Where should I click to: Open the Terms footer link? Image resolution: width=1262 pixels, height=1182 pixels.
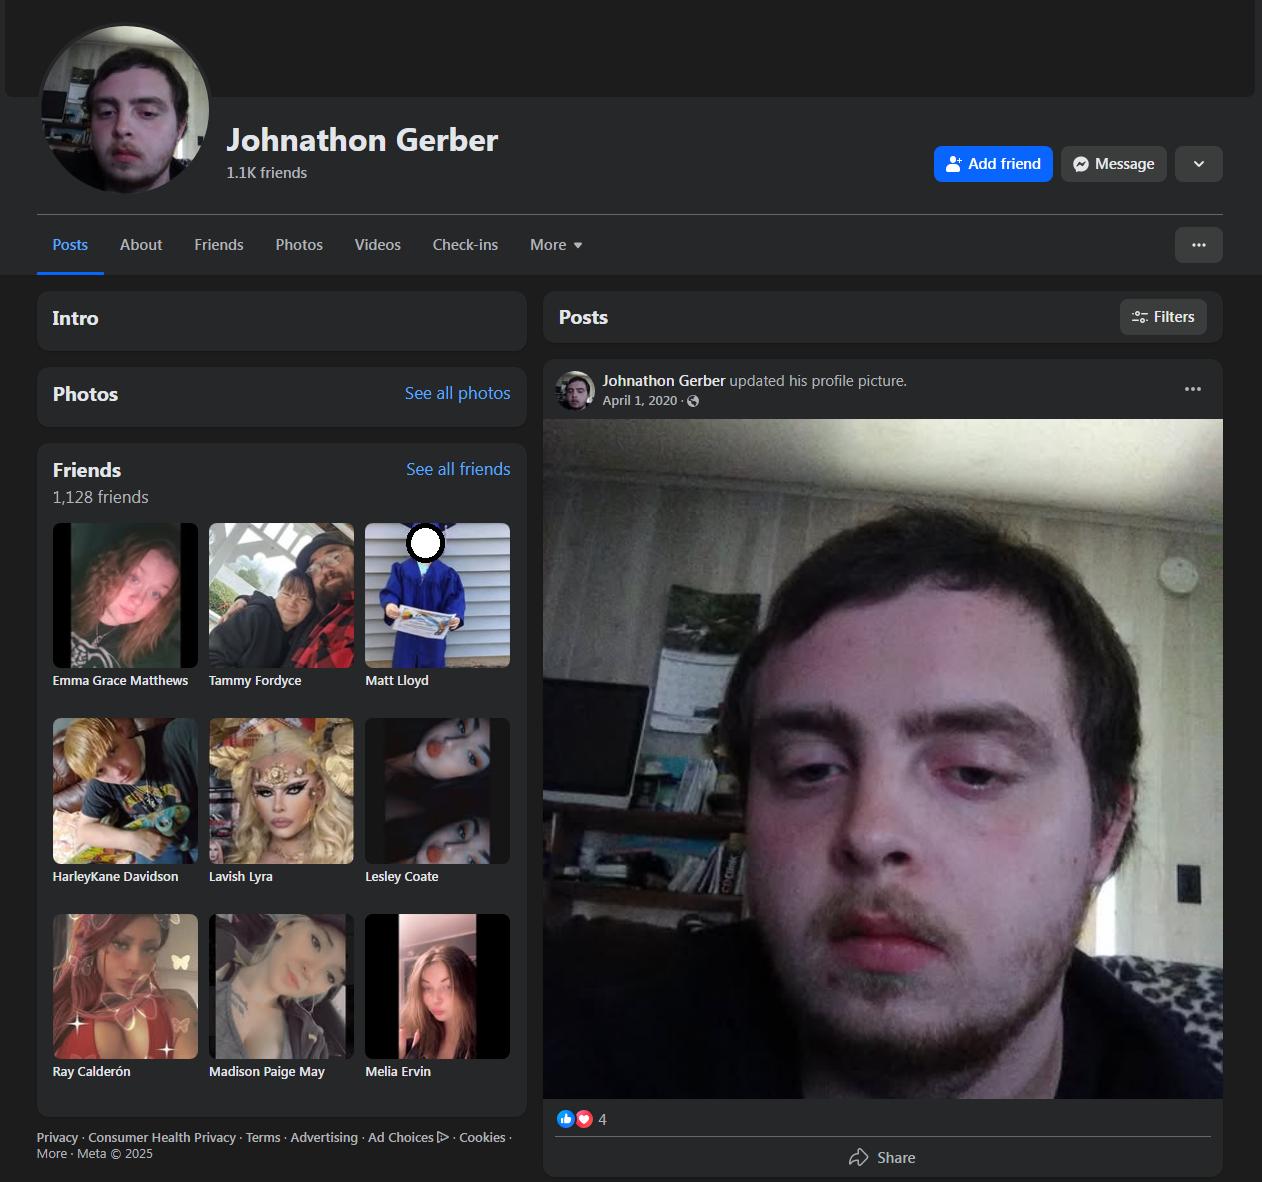[263, 1138]
